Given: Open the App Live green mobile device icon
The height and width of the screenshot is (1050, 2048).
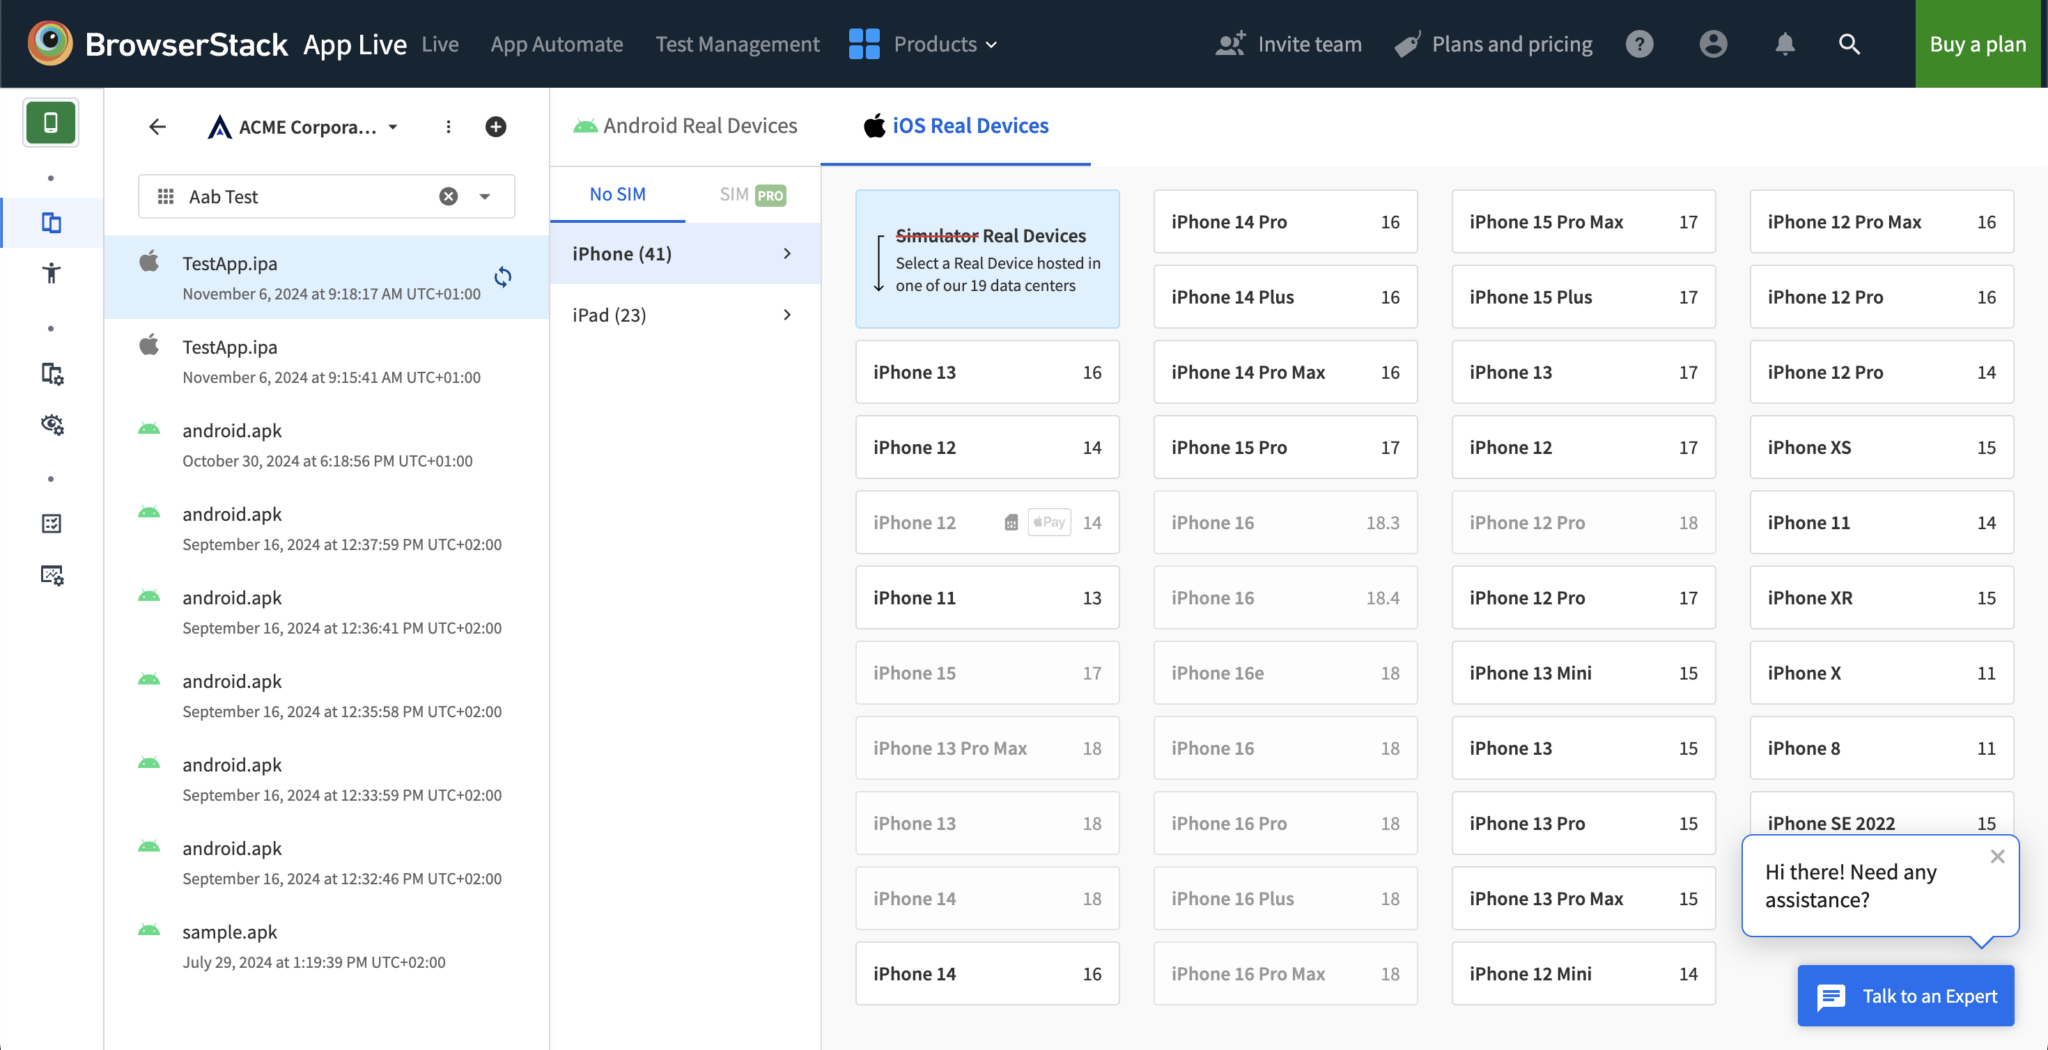Looking at the screenshot, I should click(51, 122).
